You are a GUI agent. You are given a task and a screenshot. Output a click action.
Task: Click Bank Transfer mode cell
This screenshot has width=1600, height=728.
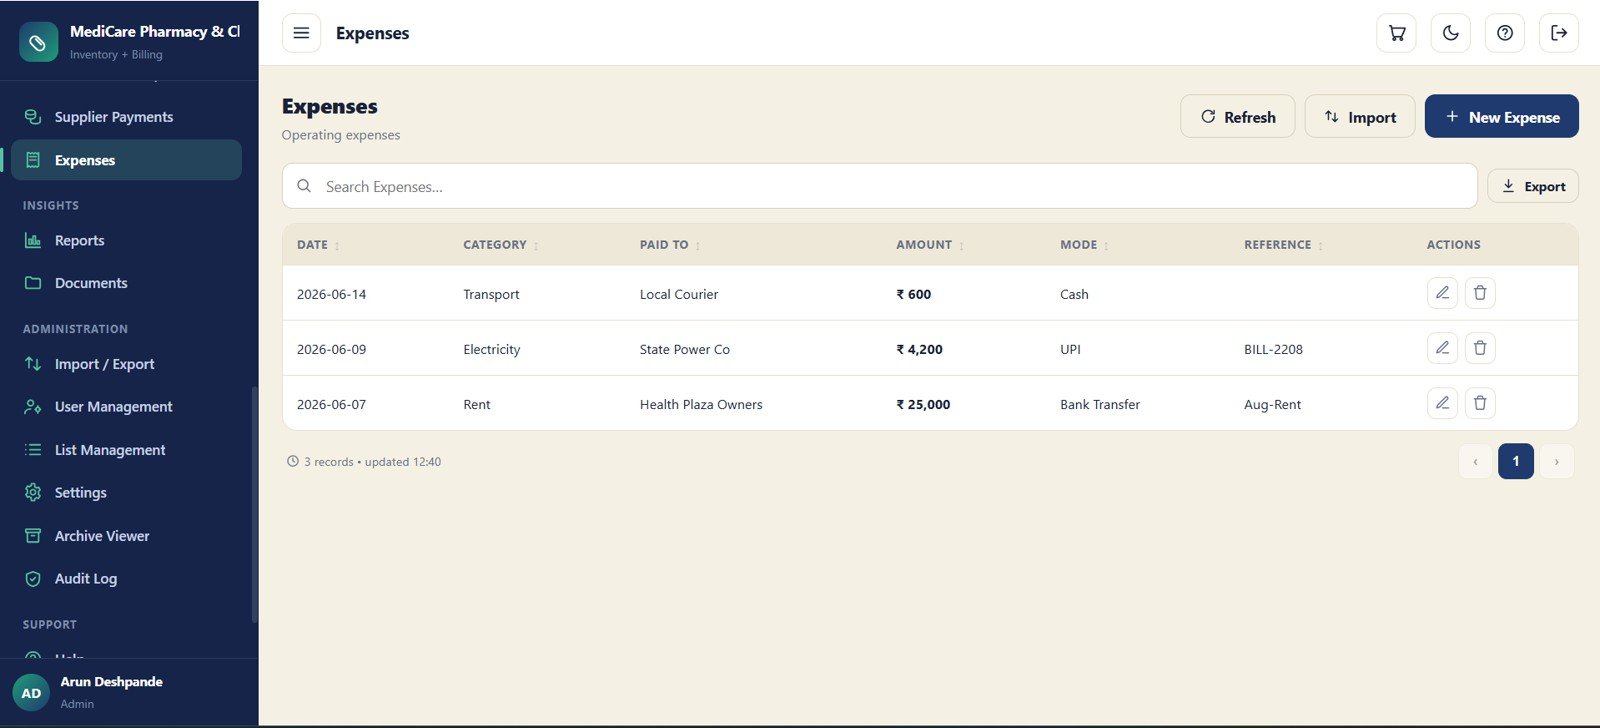(1100, 404)
